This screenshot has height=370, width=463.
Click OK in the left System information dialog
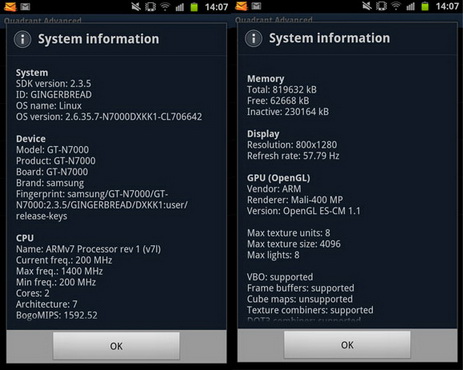[116, 346]
